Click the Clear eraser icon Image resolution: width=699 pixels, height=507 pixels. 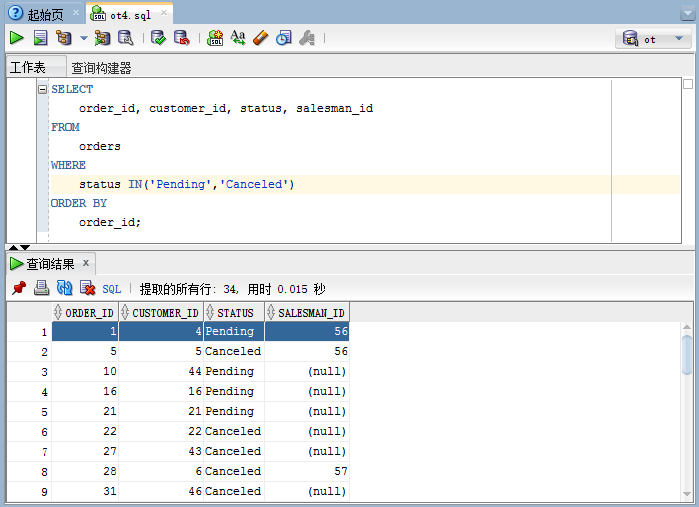[260, 38]
